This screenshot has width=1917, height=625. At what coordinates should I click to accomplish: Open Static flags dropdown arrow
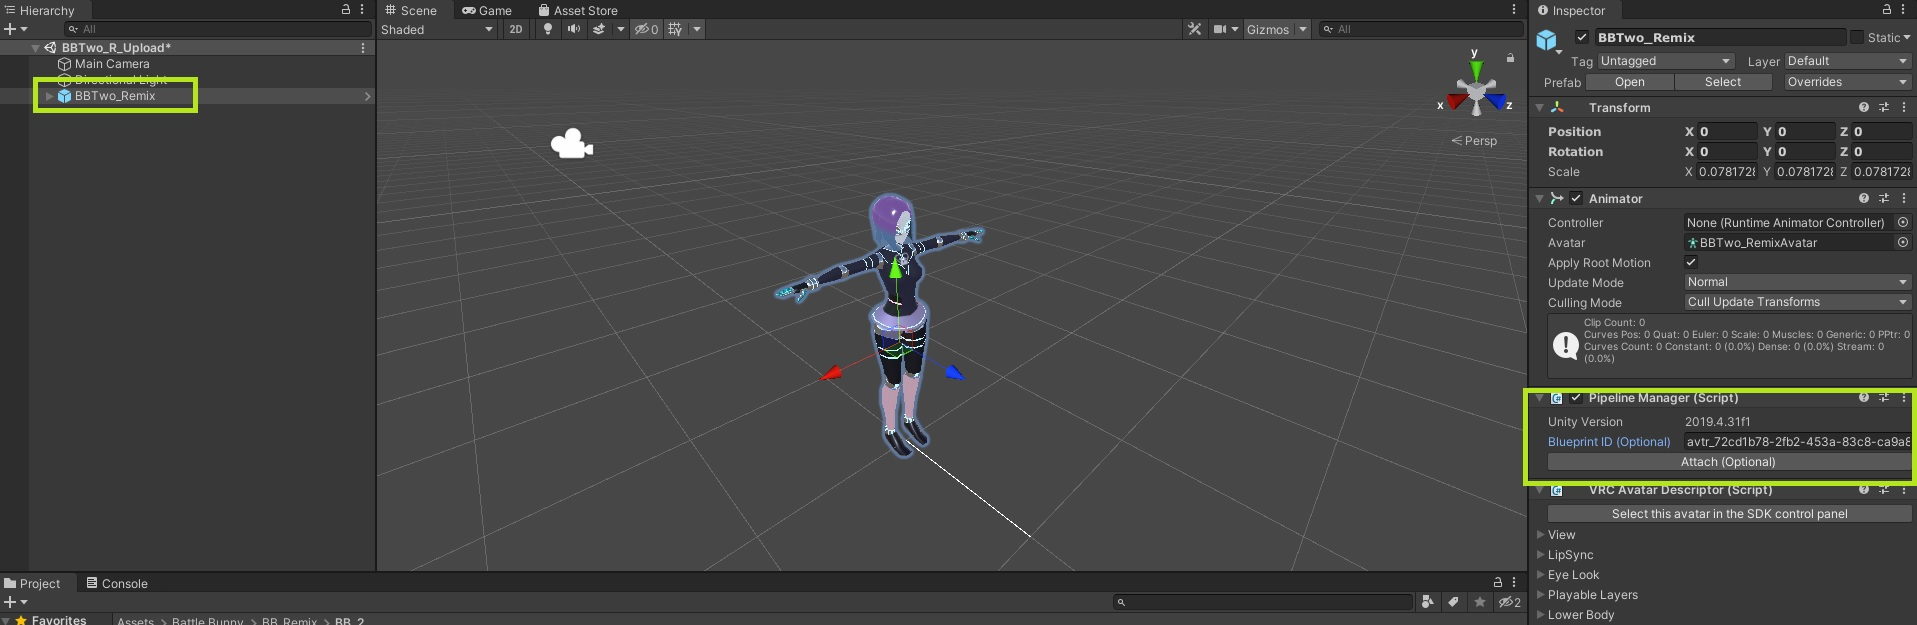(x=1906, y=37)
